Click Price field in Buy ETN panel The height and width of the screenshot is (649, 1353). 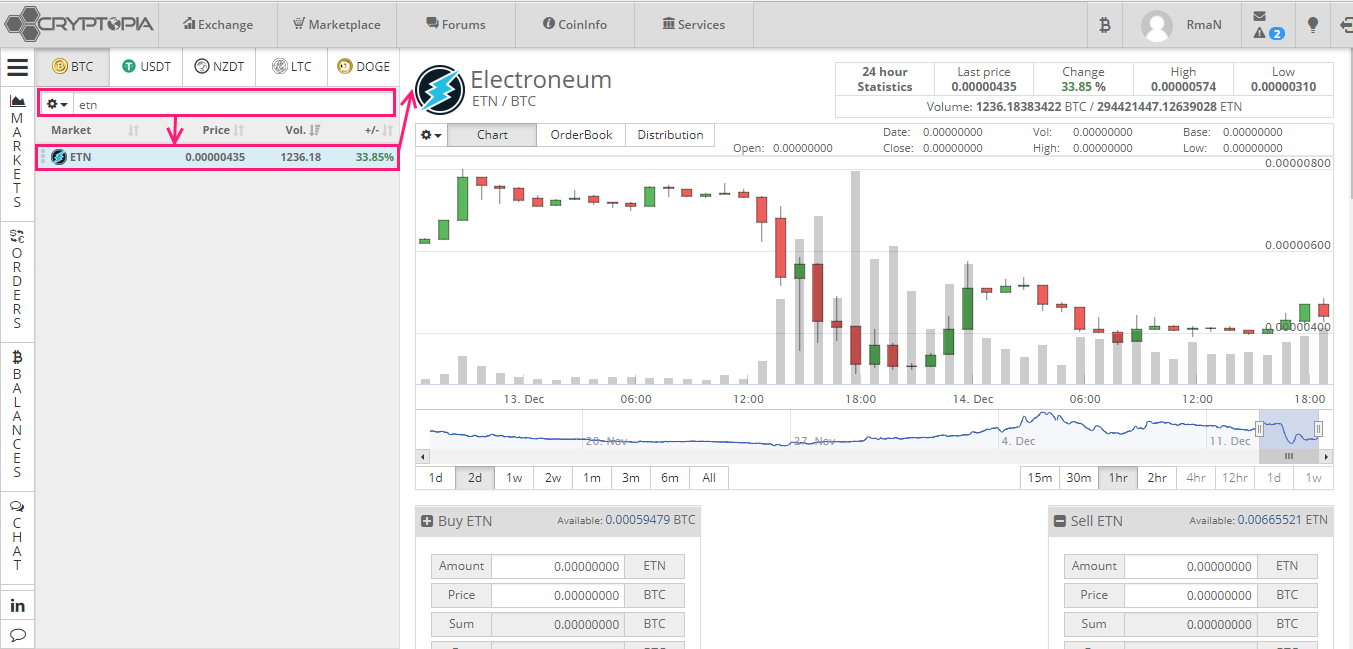(559, 595)
